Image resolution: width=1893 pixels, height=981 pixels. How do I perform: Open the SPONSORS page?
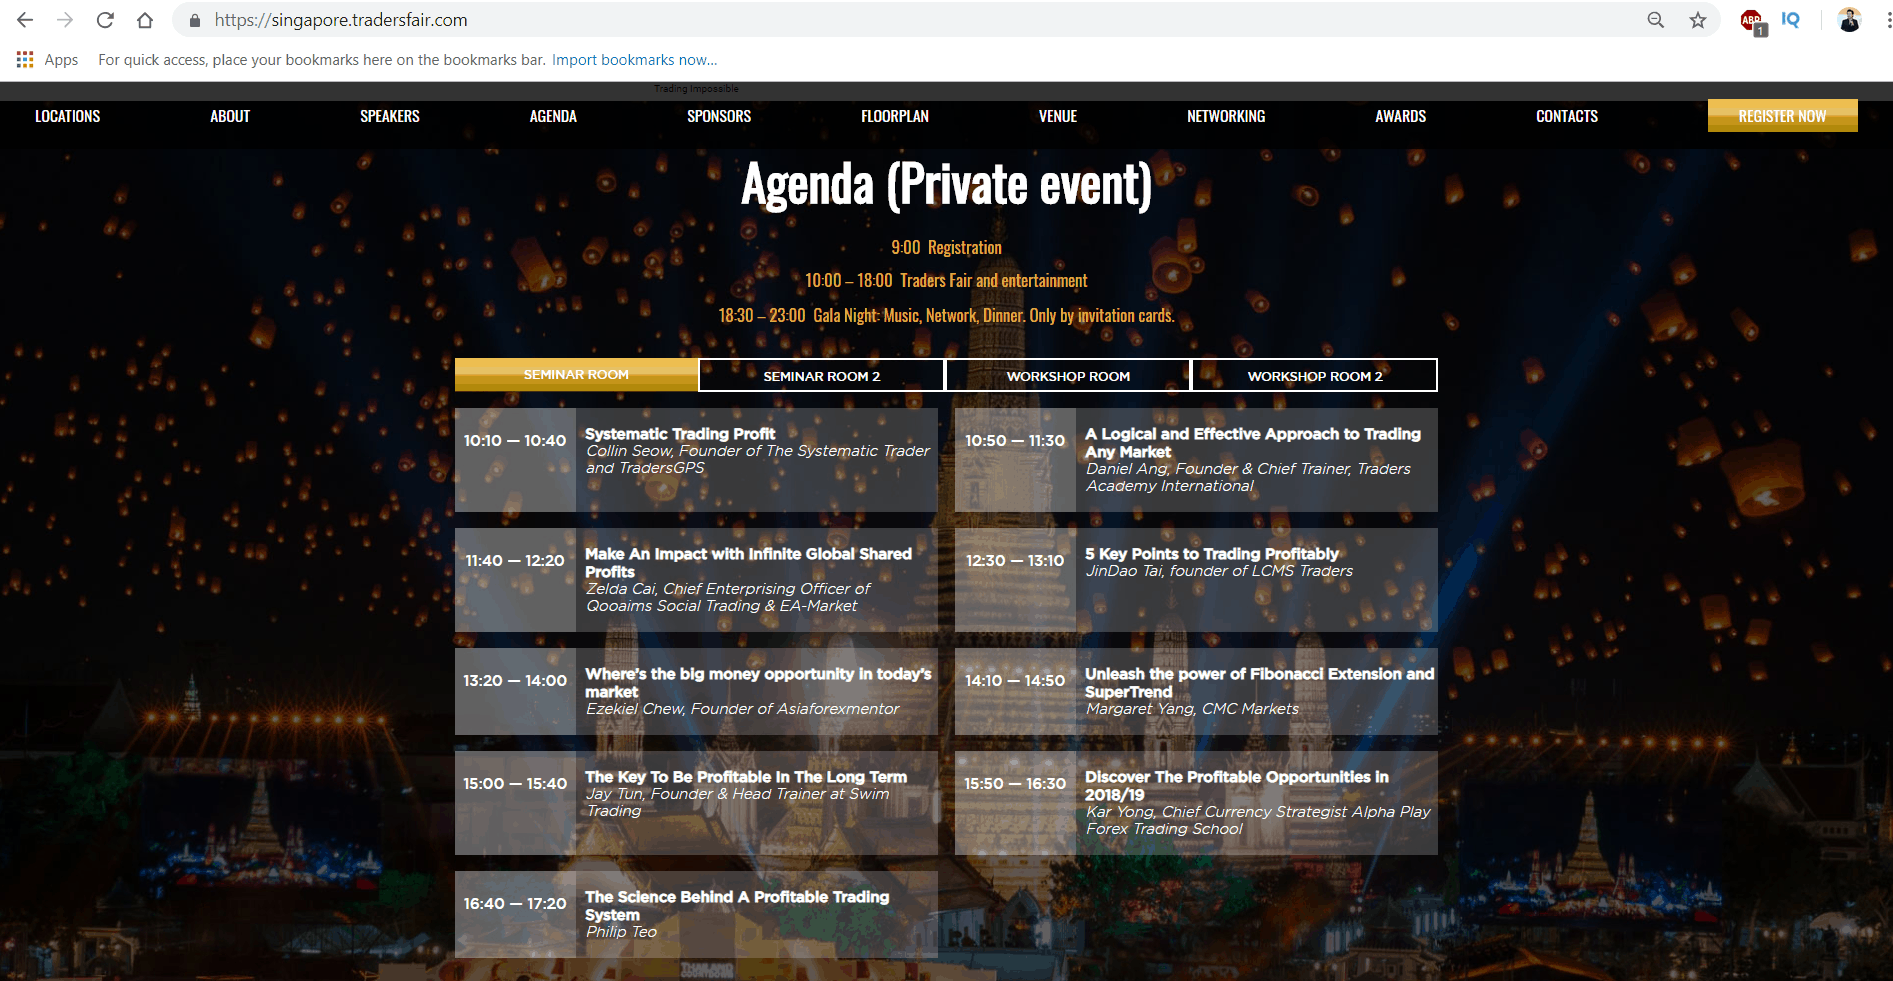[719, 116]
